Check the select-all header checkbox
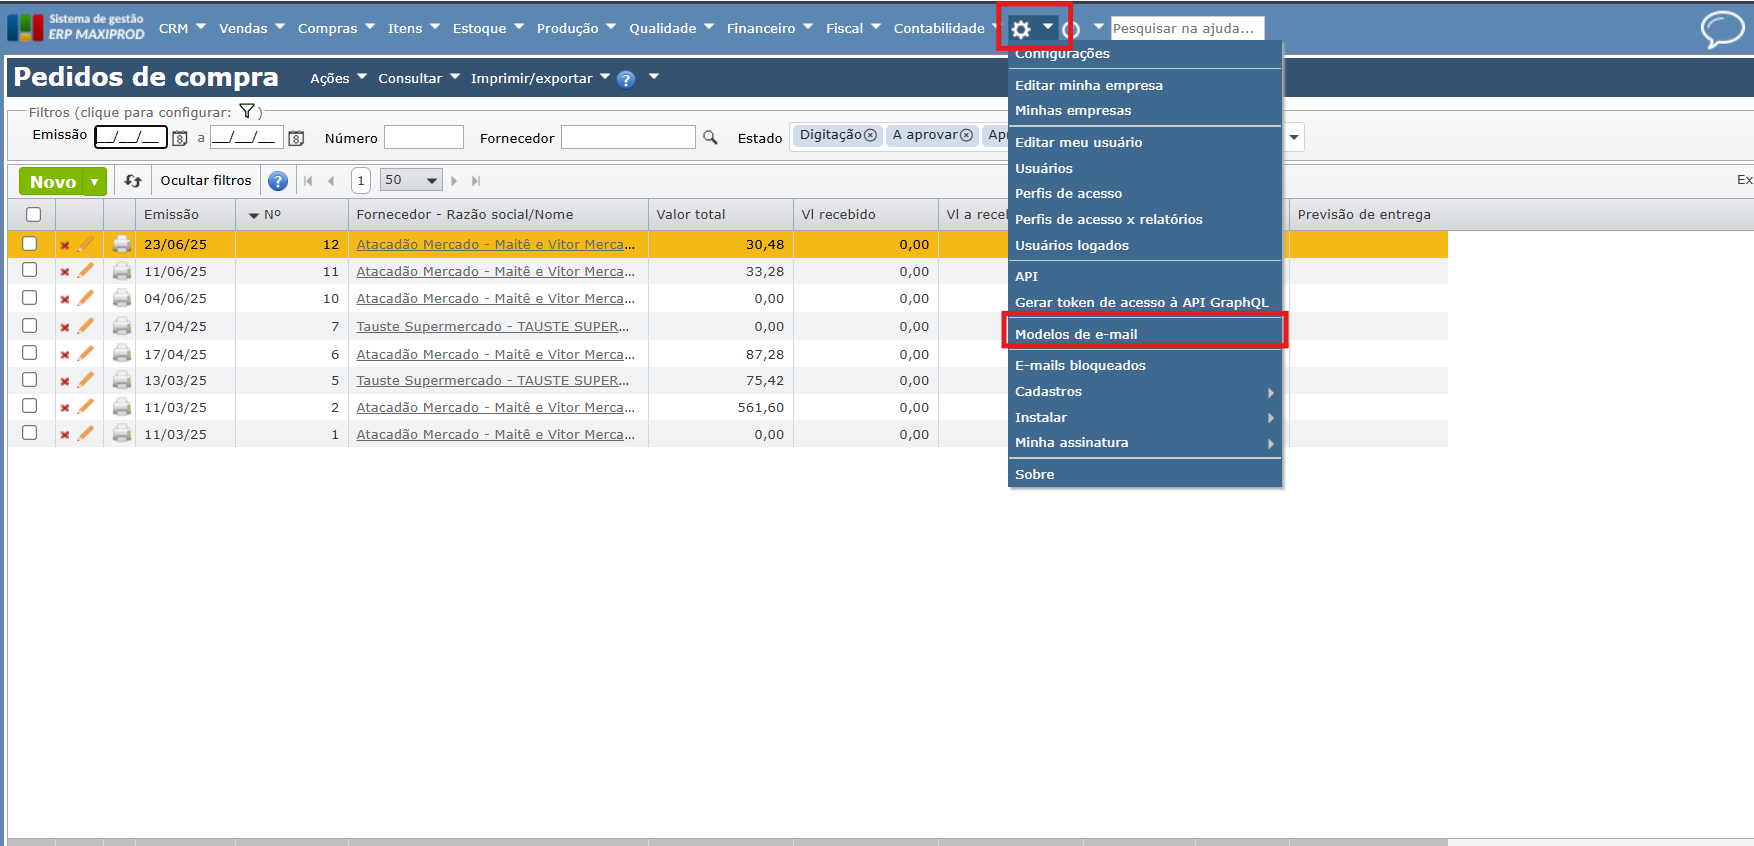The image size is (1754, 846). 33,214
